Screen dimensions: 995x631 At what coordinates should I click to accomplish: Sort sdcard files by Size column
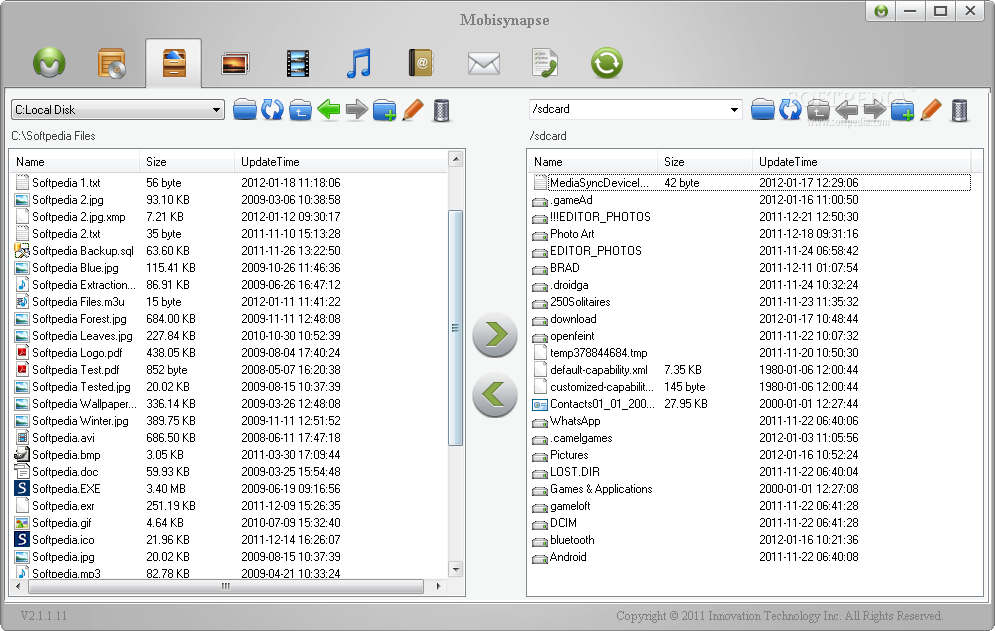(705, 162)
